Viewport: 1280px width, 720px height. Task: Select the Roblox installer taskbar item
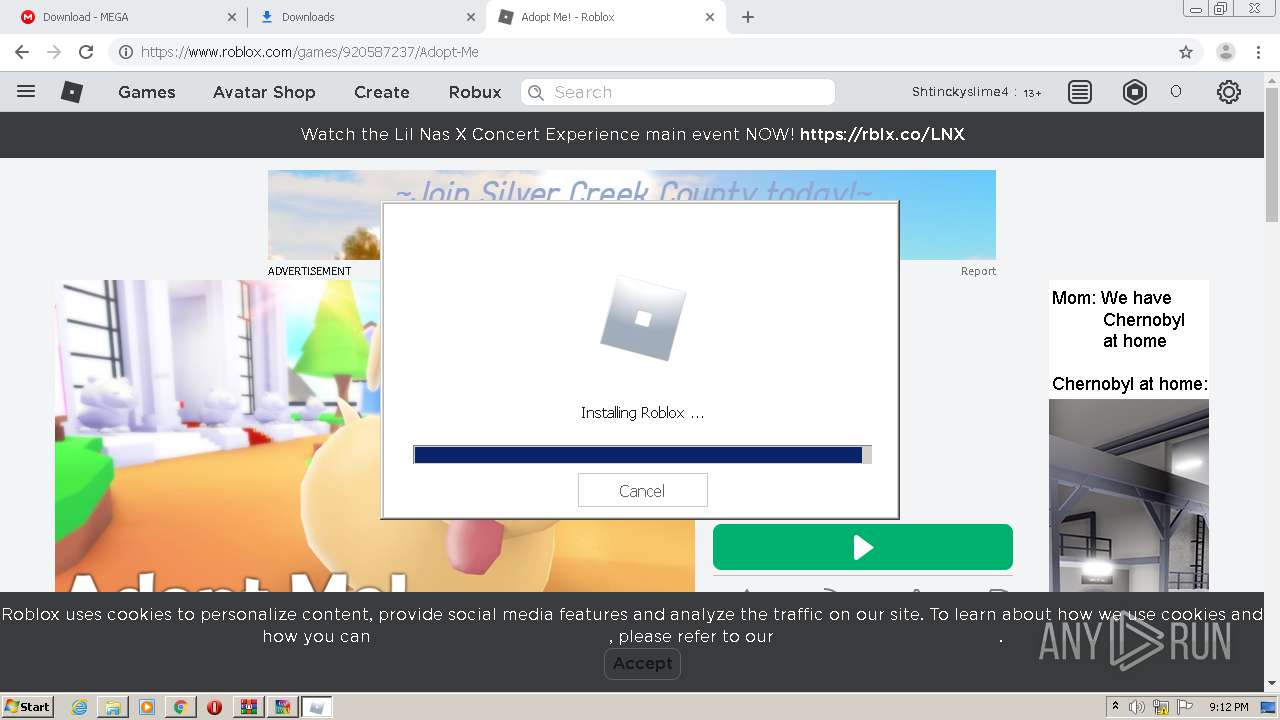[x=317, y=707]
